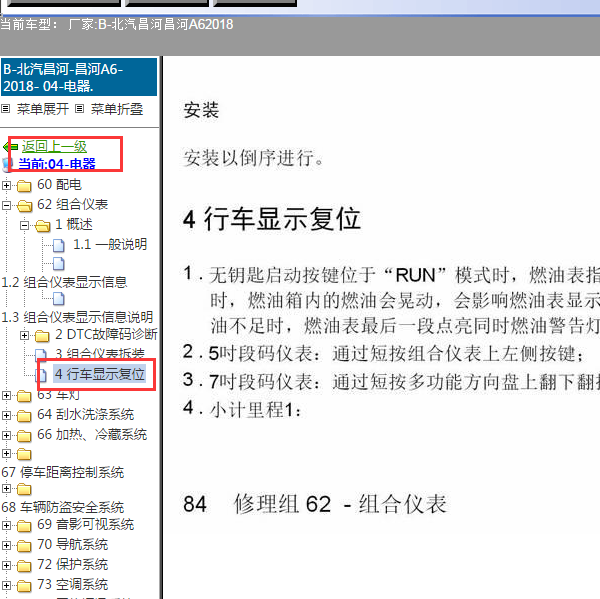Select the 60 配电 tree item

point(59,184)
